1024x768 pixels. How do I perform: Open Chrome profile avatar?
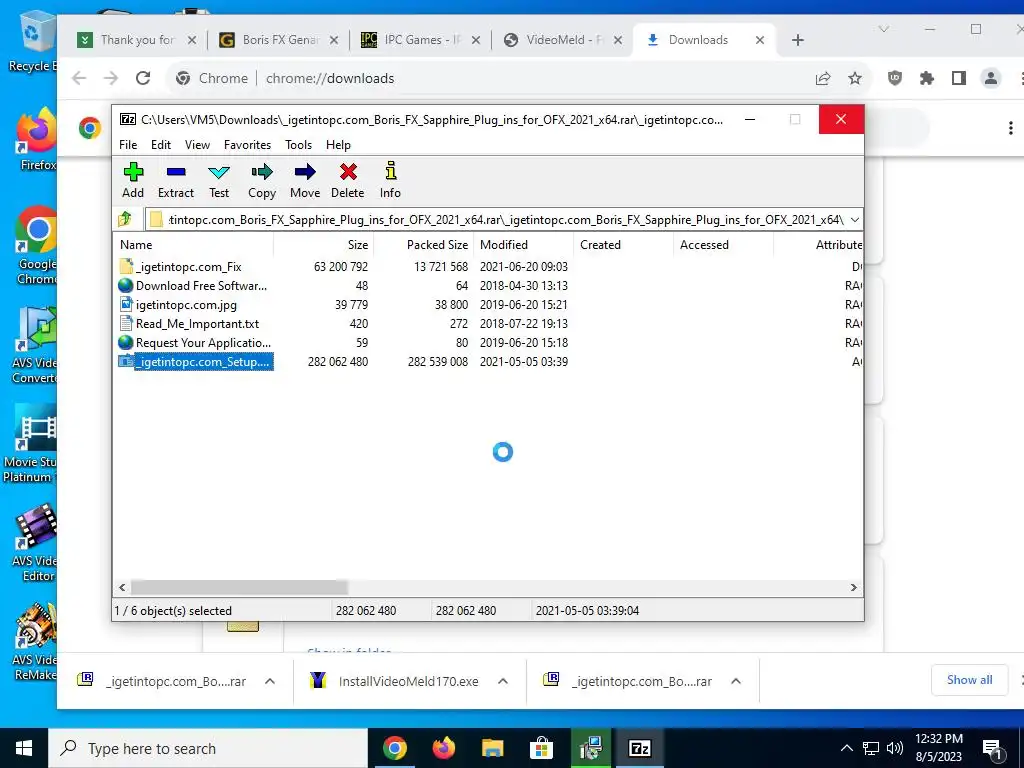(x=991, y=78)
